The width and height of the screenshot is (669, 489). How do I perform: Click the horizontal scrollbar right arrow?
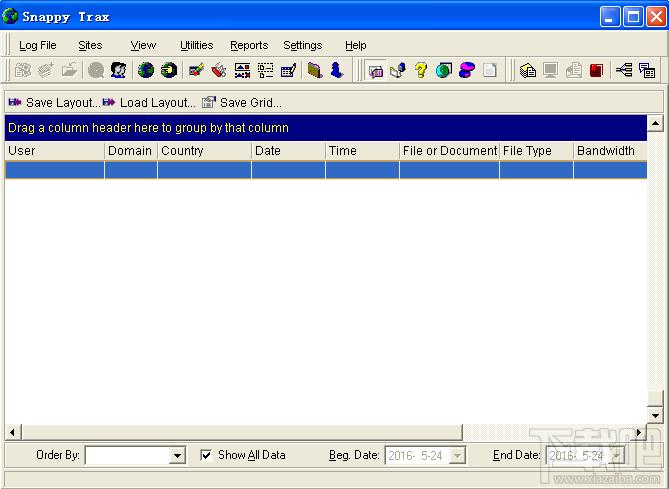pyautogui.click(x=639, y=432)
